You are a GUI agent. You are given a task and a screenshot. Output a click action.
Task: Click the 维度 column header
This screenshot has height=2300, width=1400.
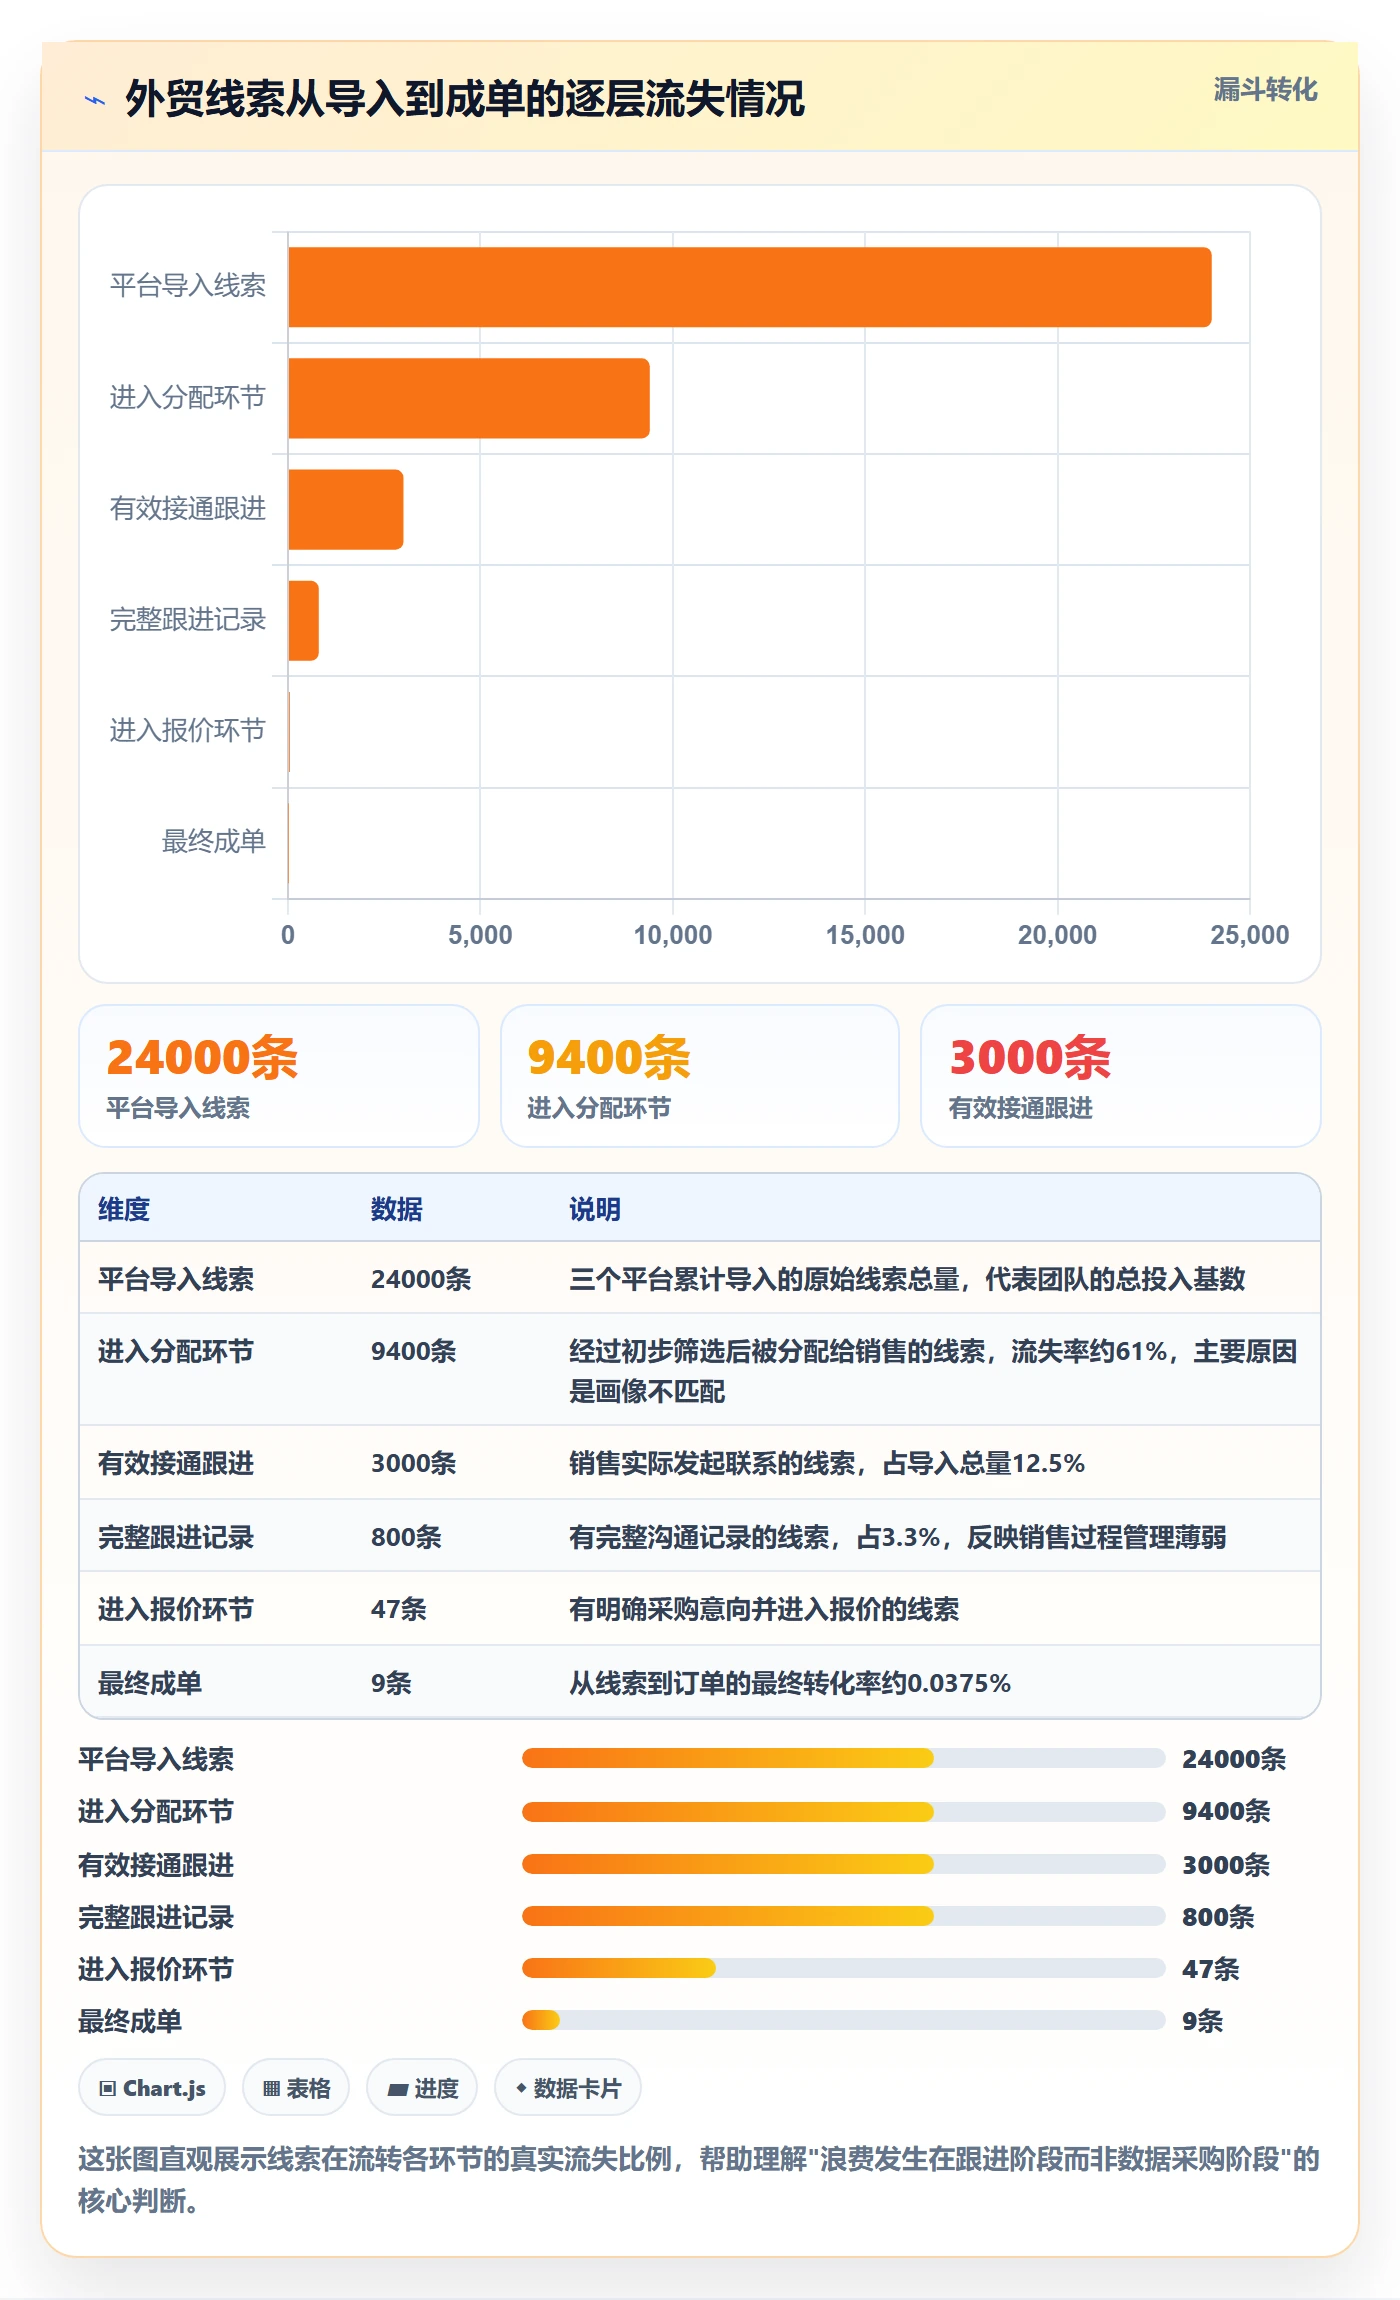tap(124, 1209)
